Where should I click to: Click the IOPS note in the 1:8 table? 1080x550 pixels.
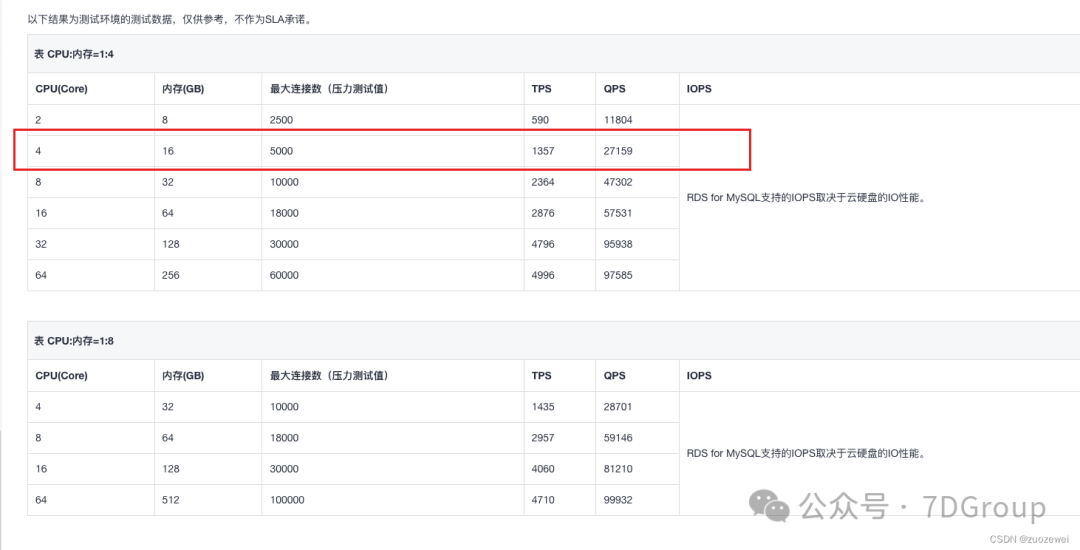pyautogui.click(x=805, y=454)
